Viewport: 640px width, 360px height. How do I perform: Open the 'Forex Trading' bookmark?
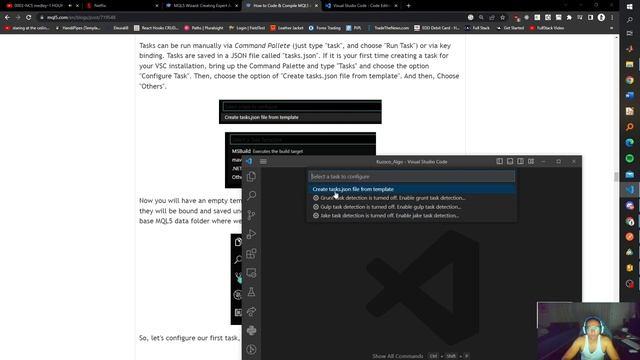324,28
